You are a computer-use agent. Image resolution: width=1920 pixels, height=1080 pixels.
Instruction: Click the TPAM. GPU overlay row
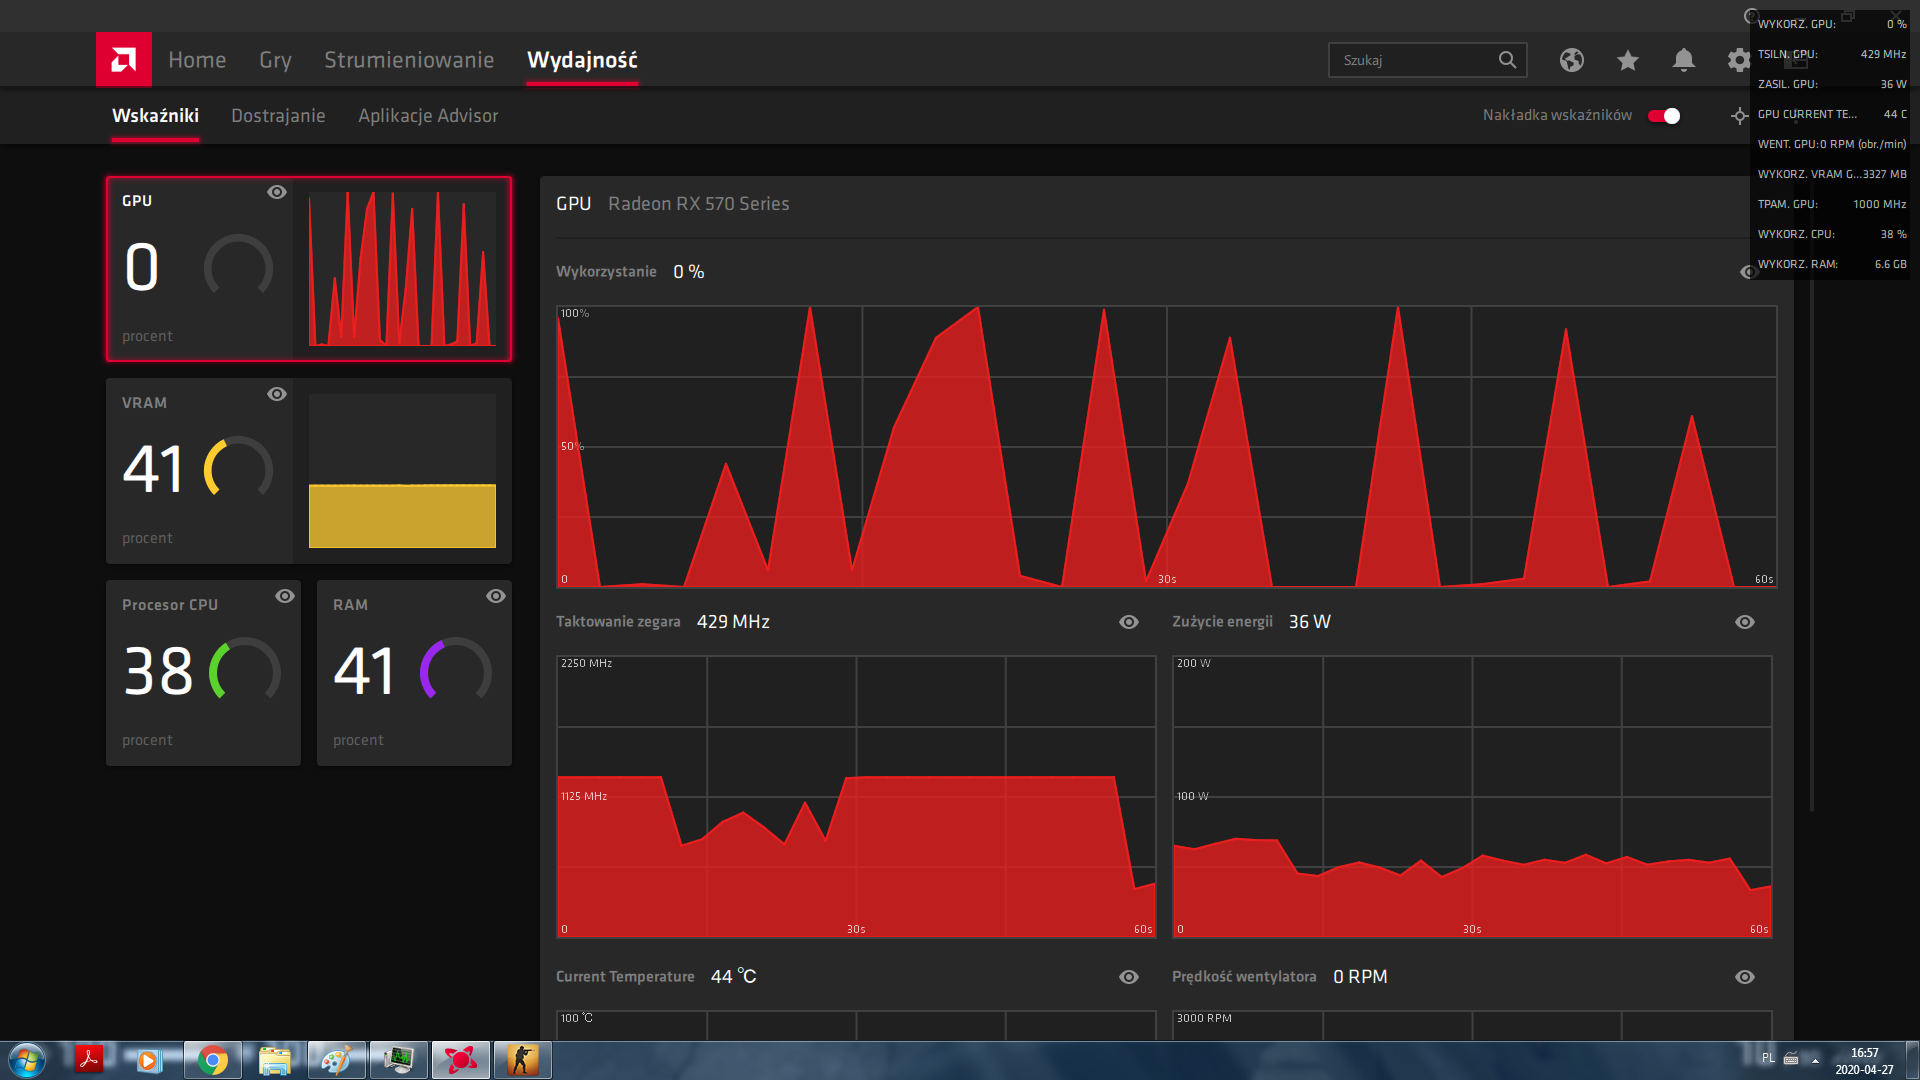tap(1832, 204)
